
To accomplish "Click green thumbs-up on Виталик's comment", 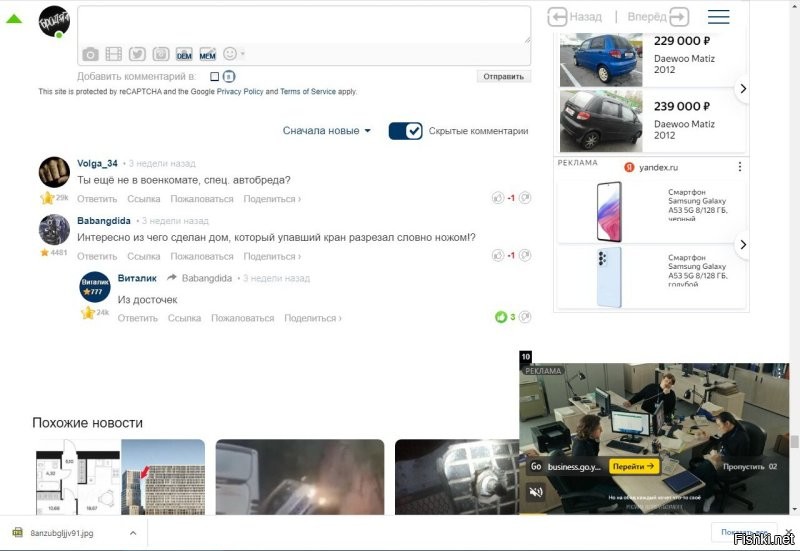I will (x=501, y=317).
